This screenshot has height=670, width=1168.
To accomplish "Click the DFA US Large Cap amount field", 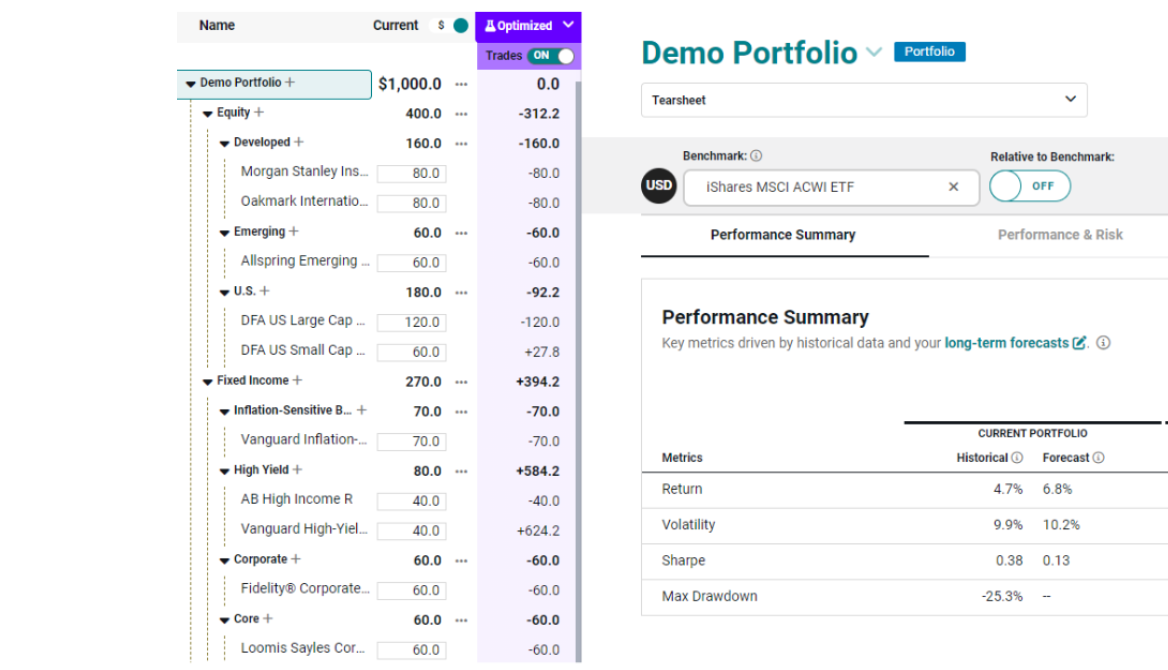I will click(412, 322).
